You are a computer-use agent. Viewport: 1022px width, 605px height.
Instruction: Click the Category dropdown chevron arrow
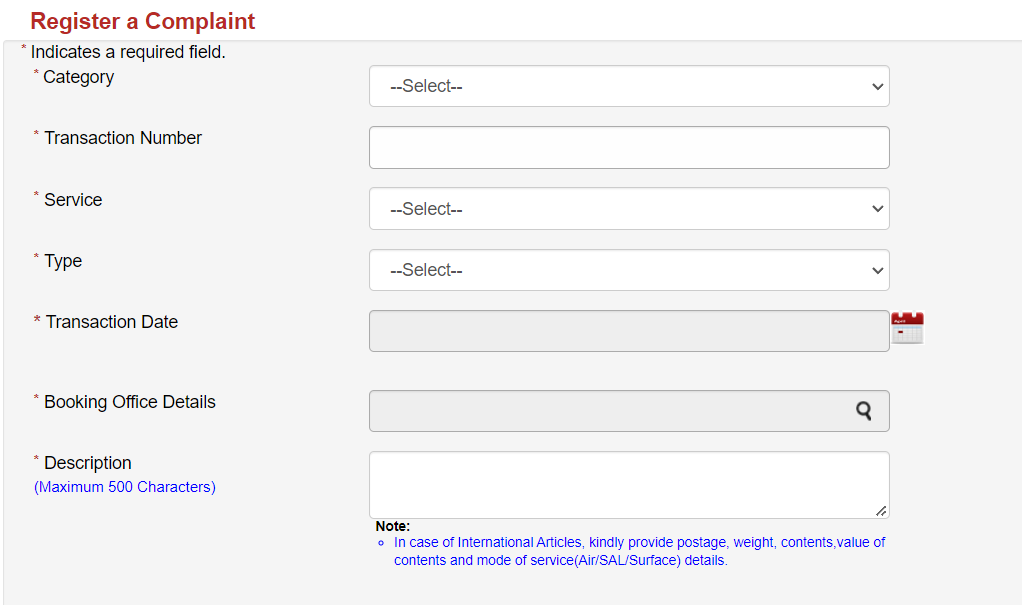pyautogui.click(x=878, y=86)
